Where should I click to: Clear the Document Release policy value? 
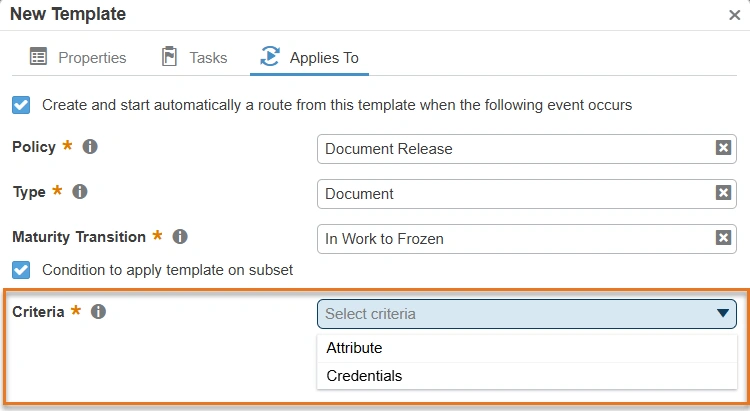click(x=723, y=148)
